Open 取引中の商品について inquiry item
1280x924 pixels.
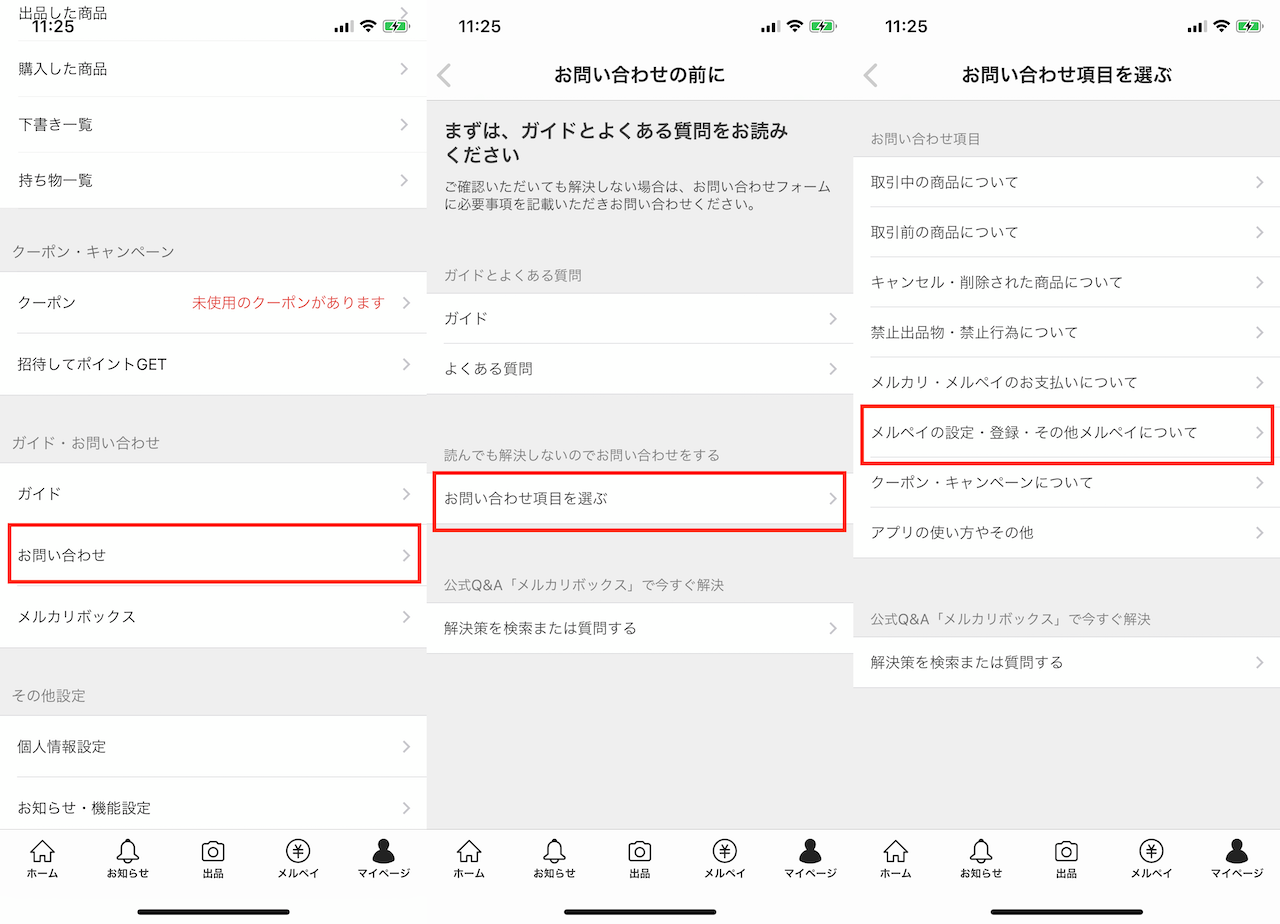pos(1066,182)
